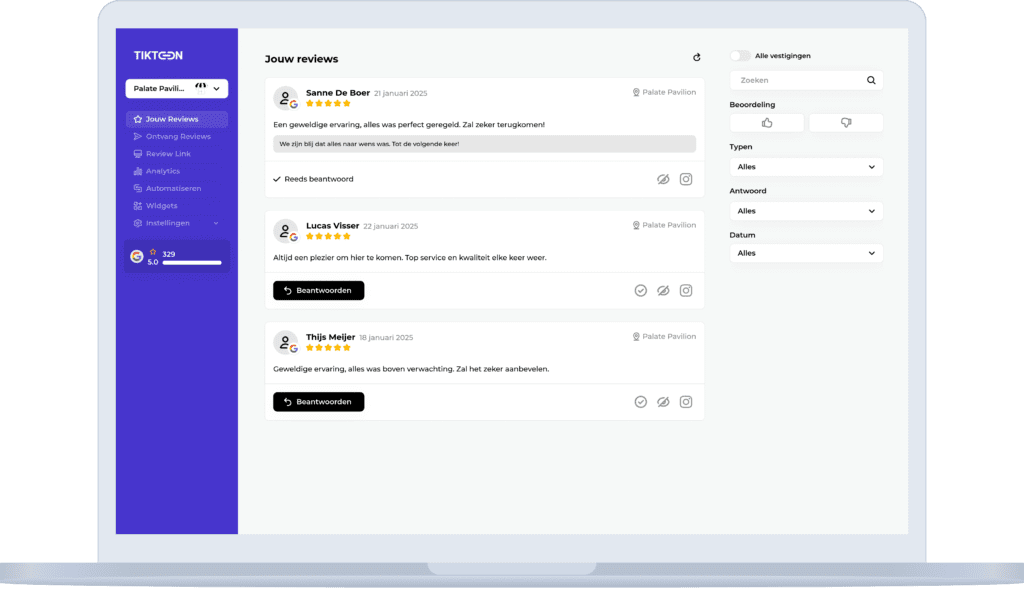This screenshot has height=593, width=1024.
Task: Hide Lucas Visser's review with eye icon
Action: coord(662,290)
